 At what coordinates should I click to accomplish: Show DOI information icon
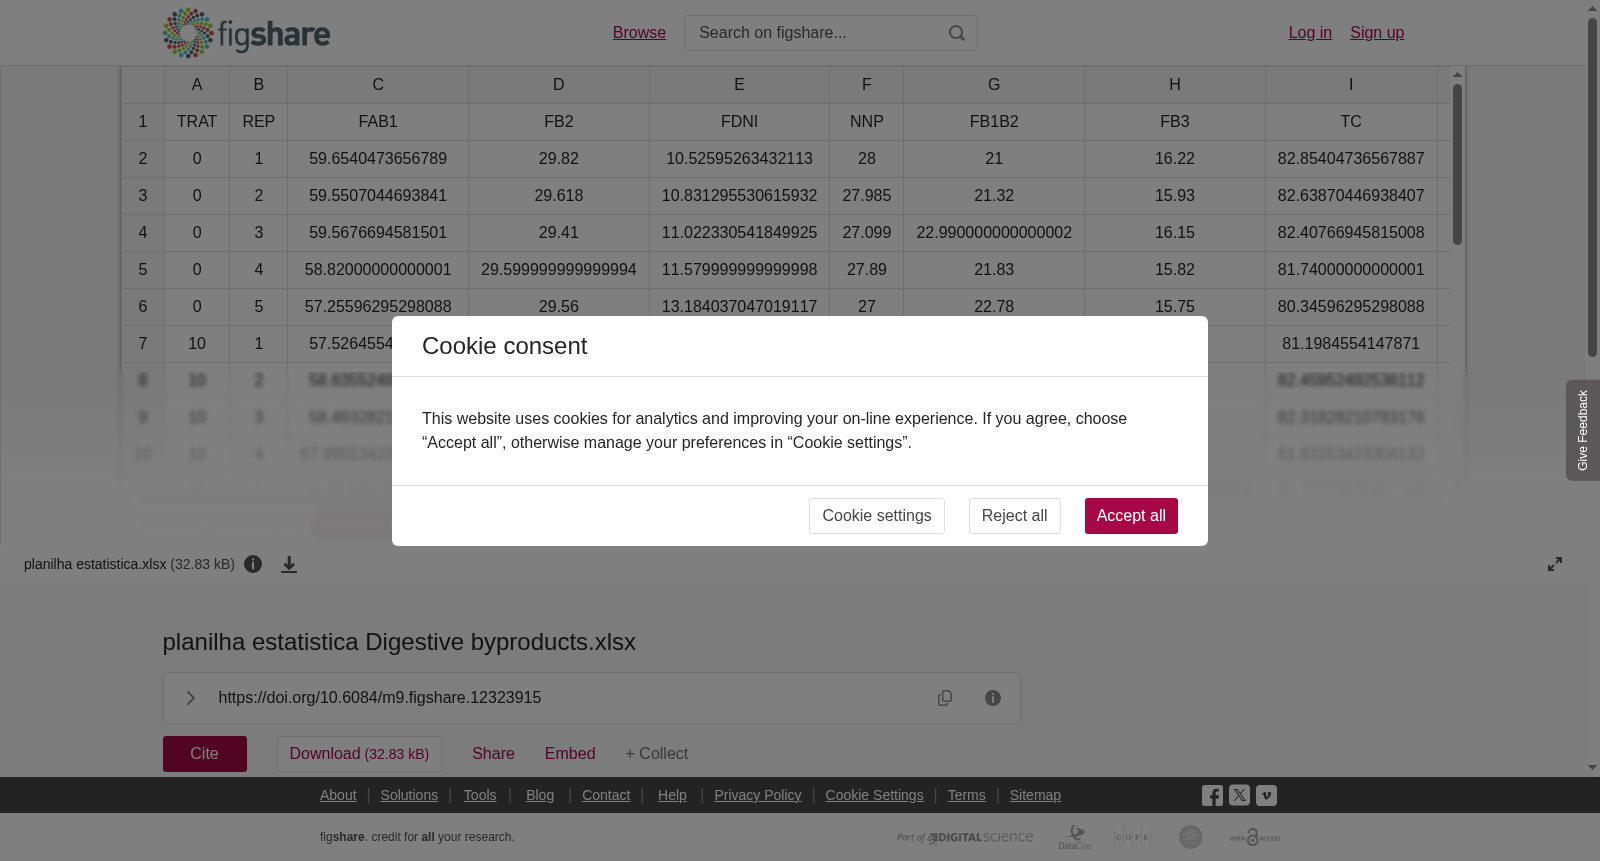pos(993,698)
